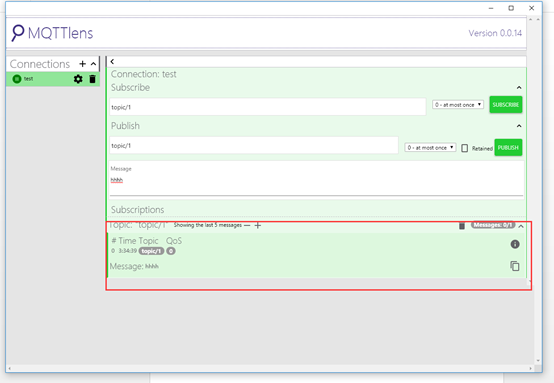Click the SUBSCRIBE button

pos(506,105)
